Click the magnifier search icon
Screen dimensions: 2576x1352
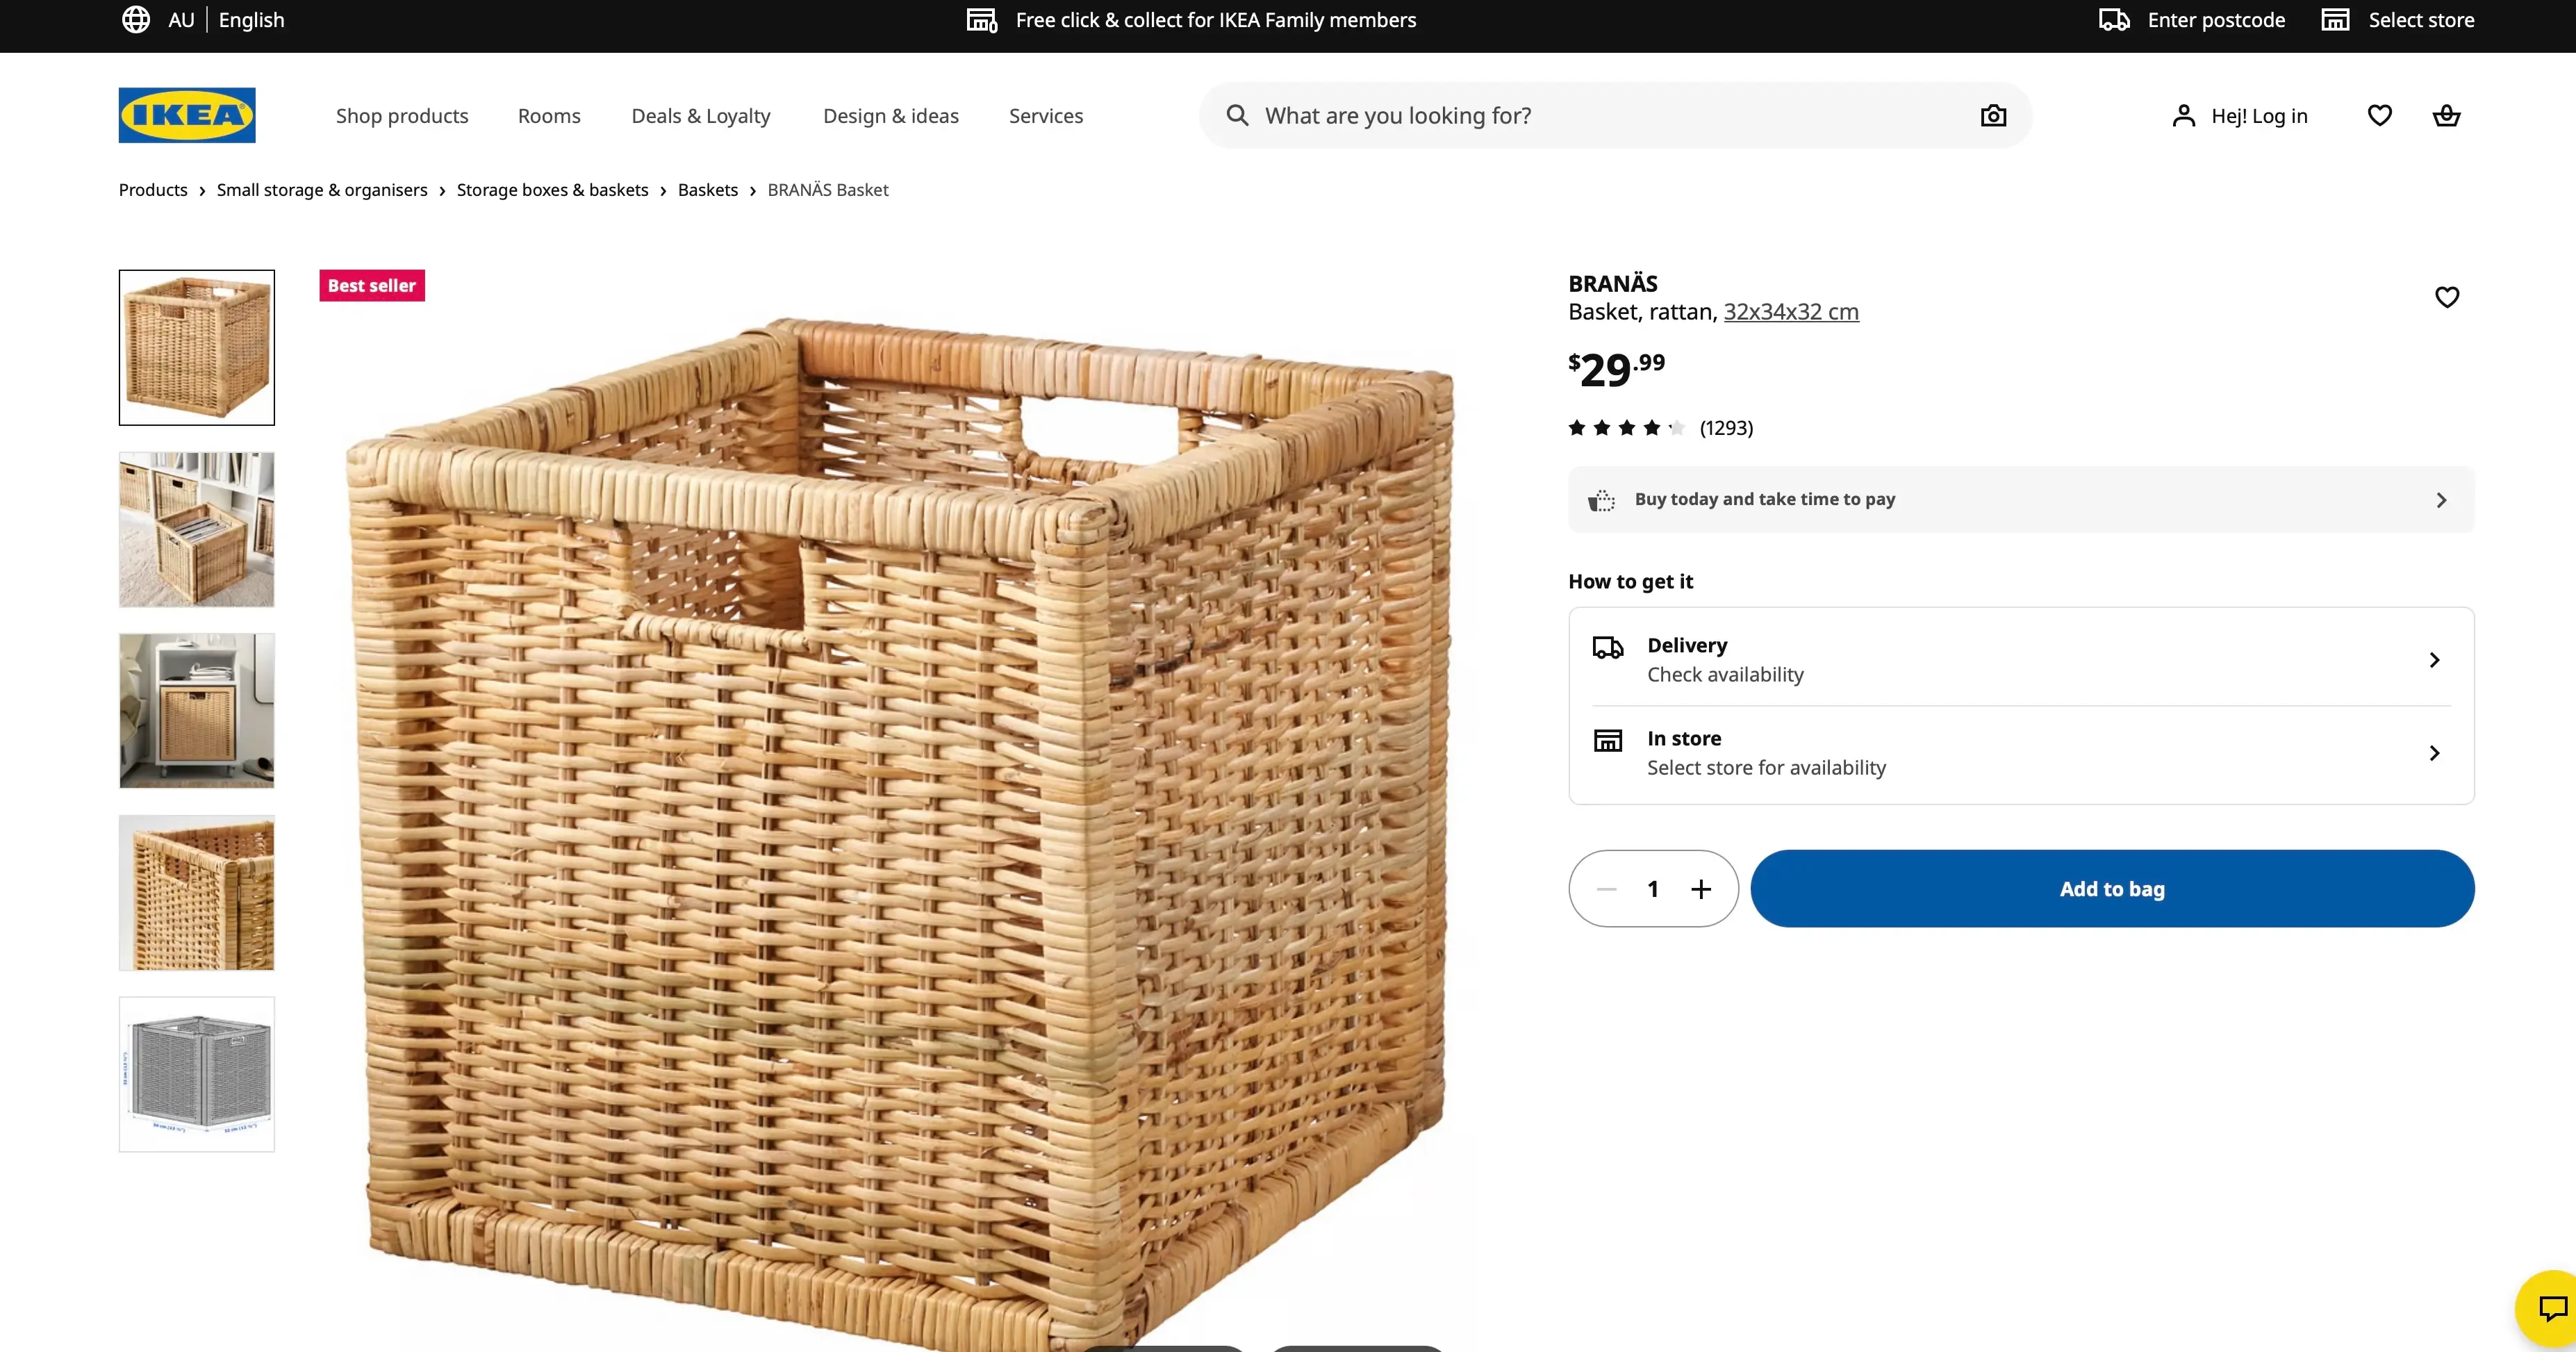[1237, 116]
